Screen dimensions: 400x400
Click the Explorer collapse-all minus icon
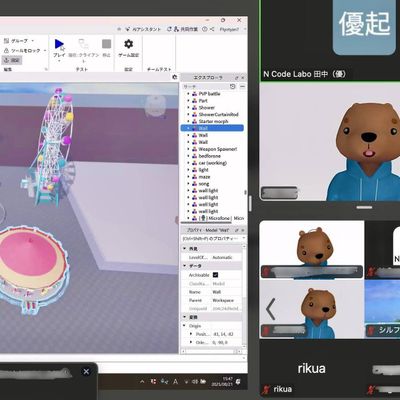coord(242,86)
